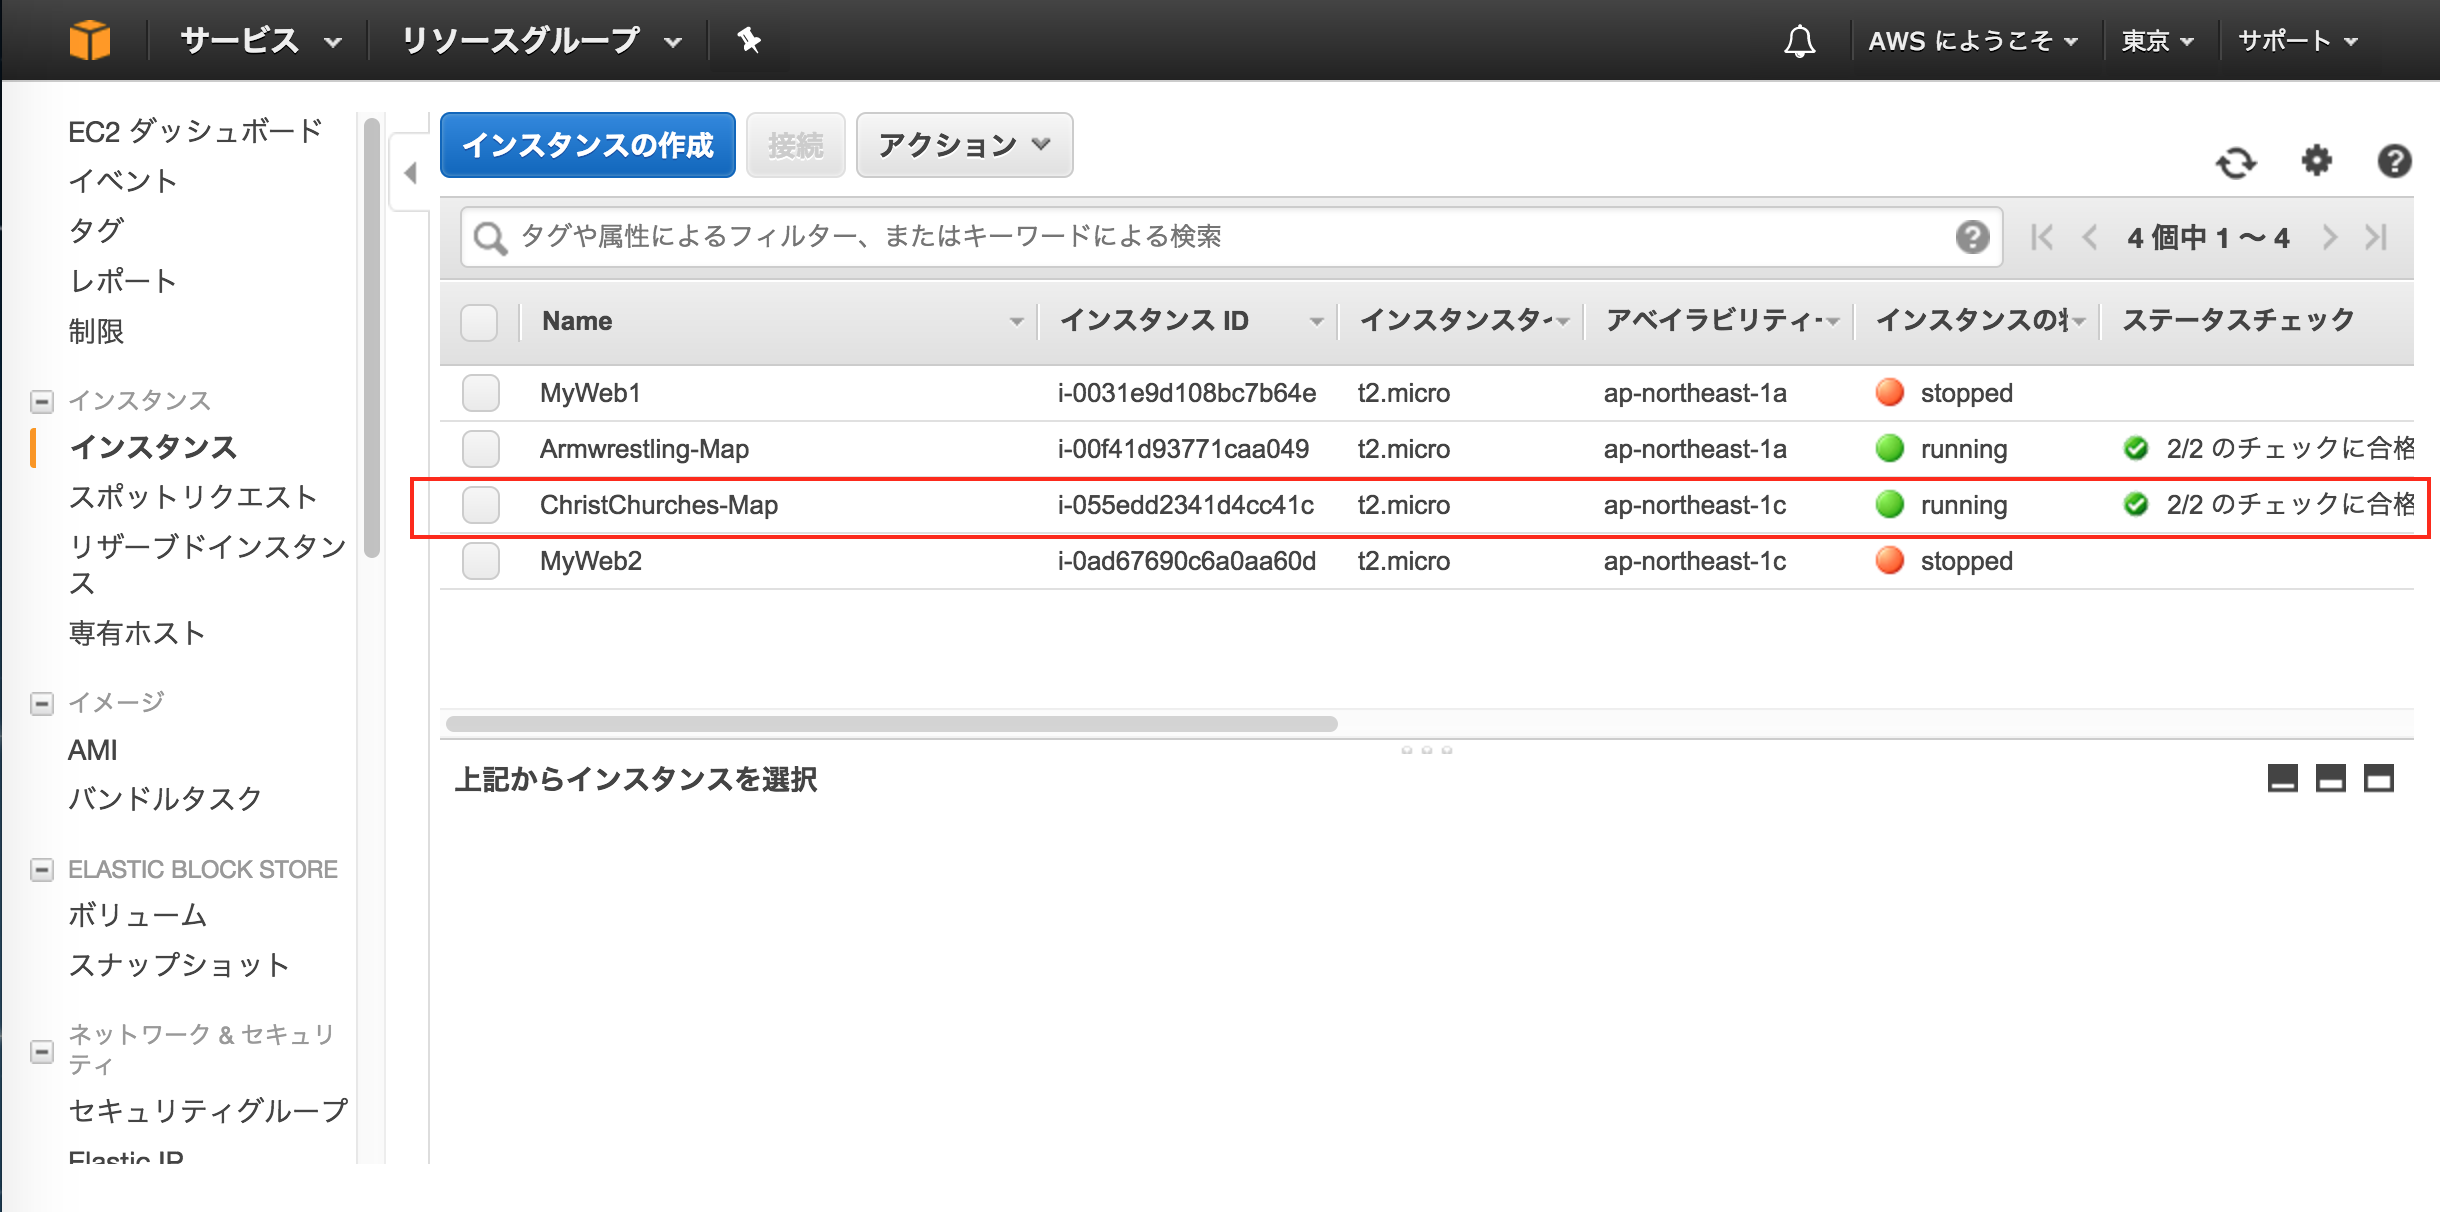The width and height of the screenshot is (2440, 1212).
Task: Open instance list display settings gear
Action: [x=2317, y=162]
